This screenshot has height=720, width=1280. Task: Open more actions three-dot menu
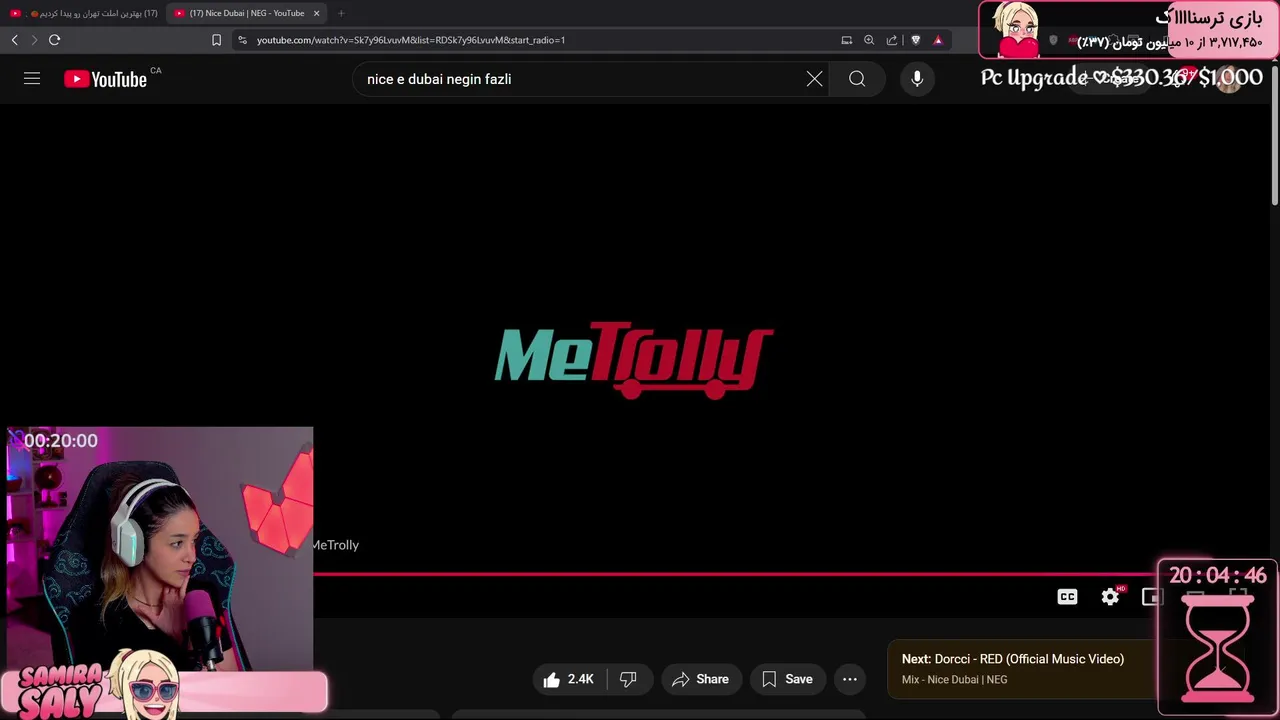[x=850, y=679]
